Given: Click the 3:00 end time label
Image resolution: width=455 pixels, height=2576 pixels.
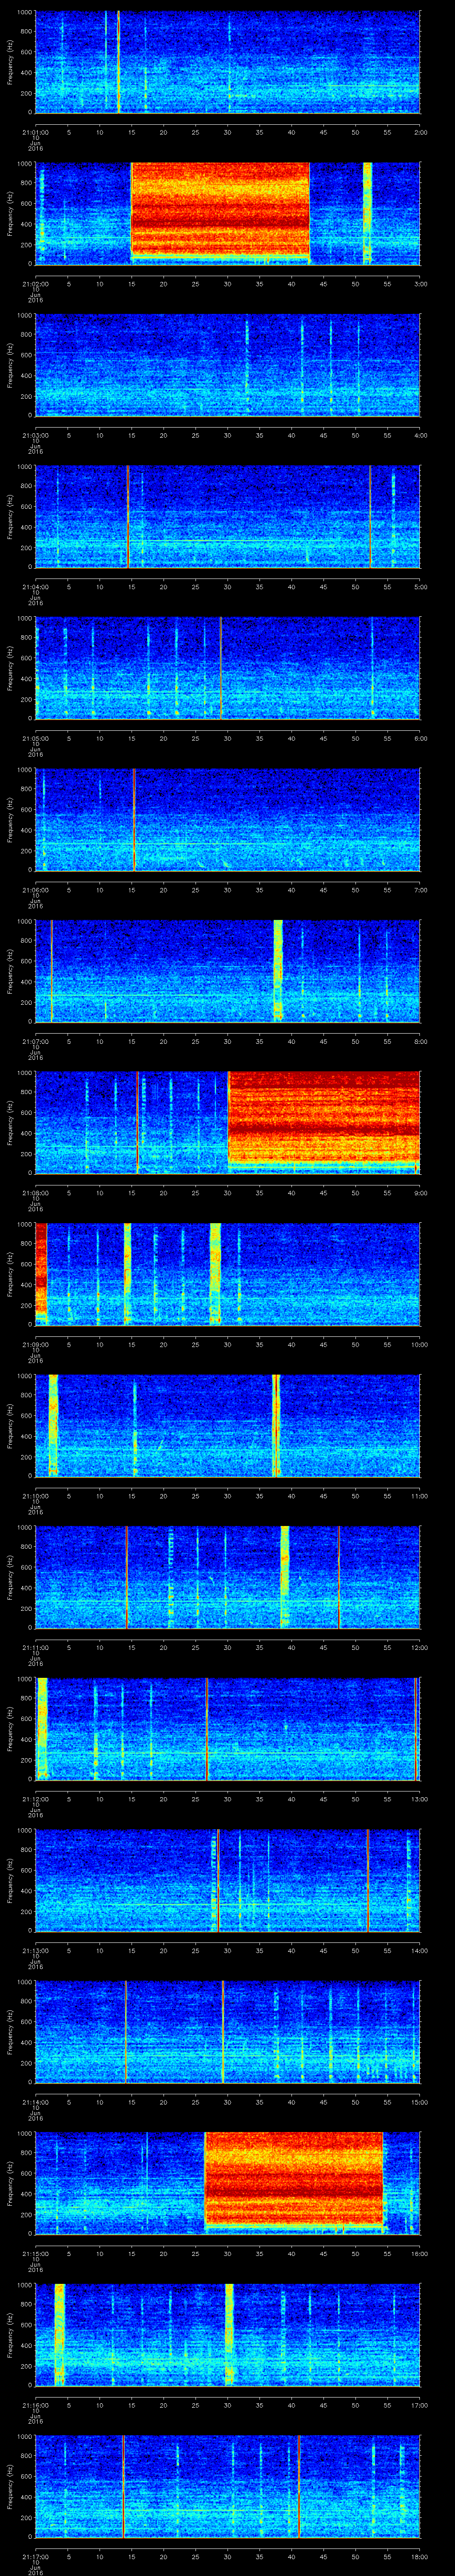Looking at the screenshot, I should coord(420,284).
